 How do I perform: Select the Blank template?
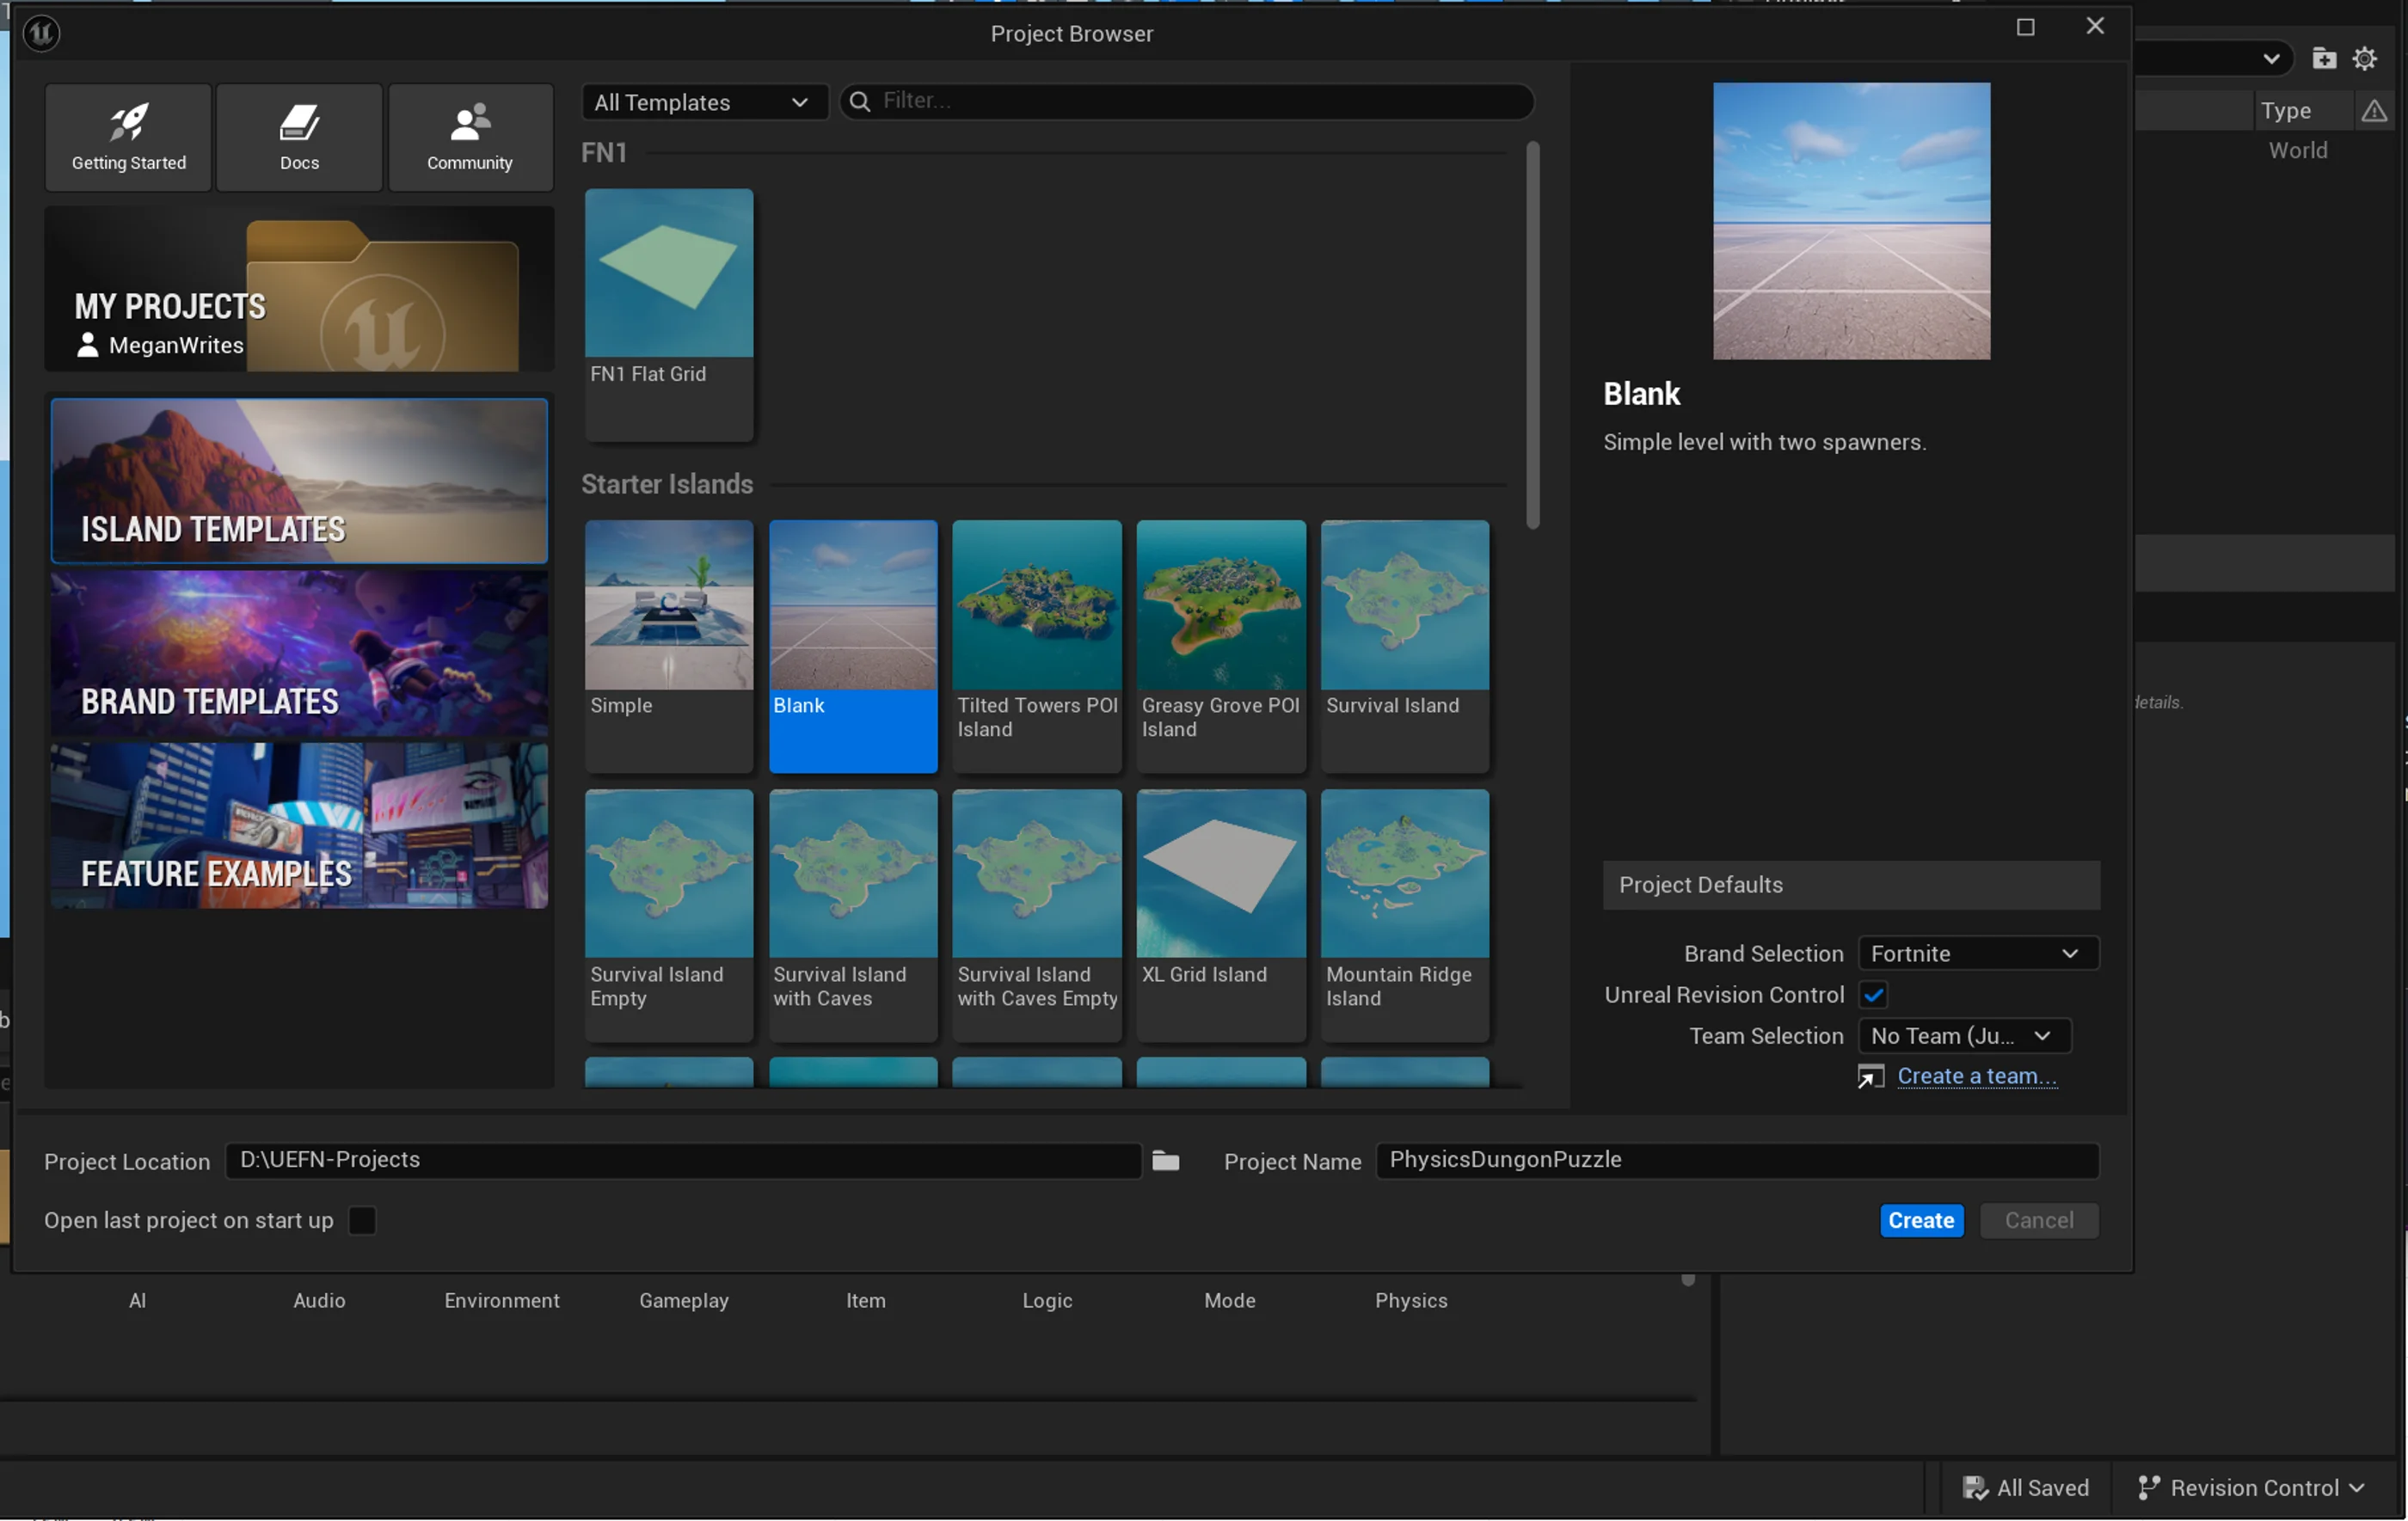[853, 646]
